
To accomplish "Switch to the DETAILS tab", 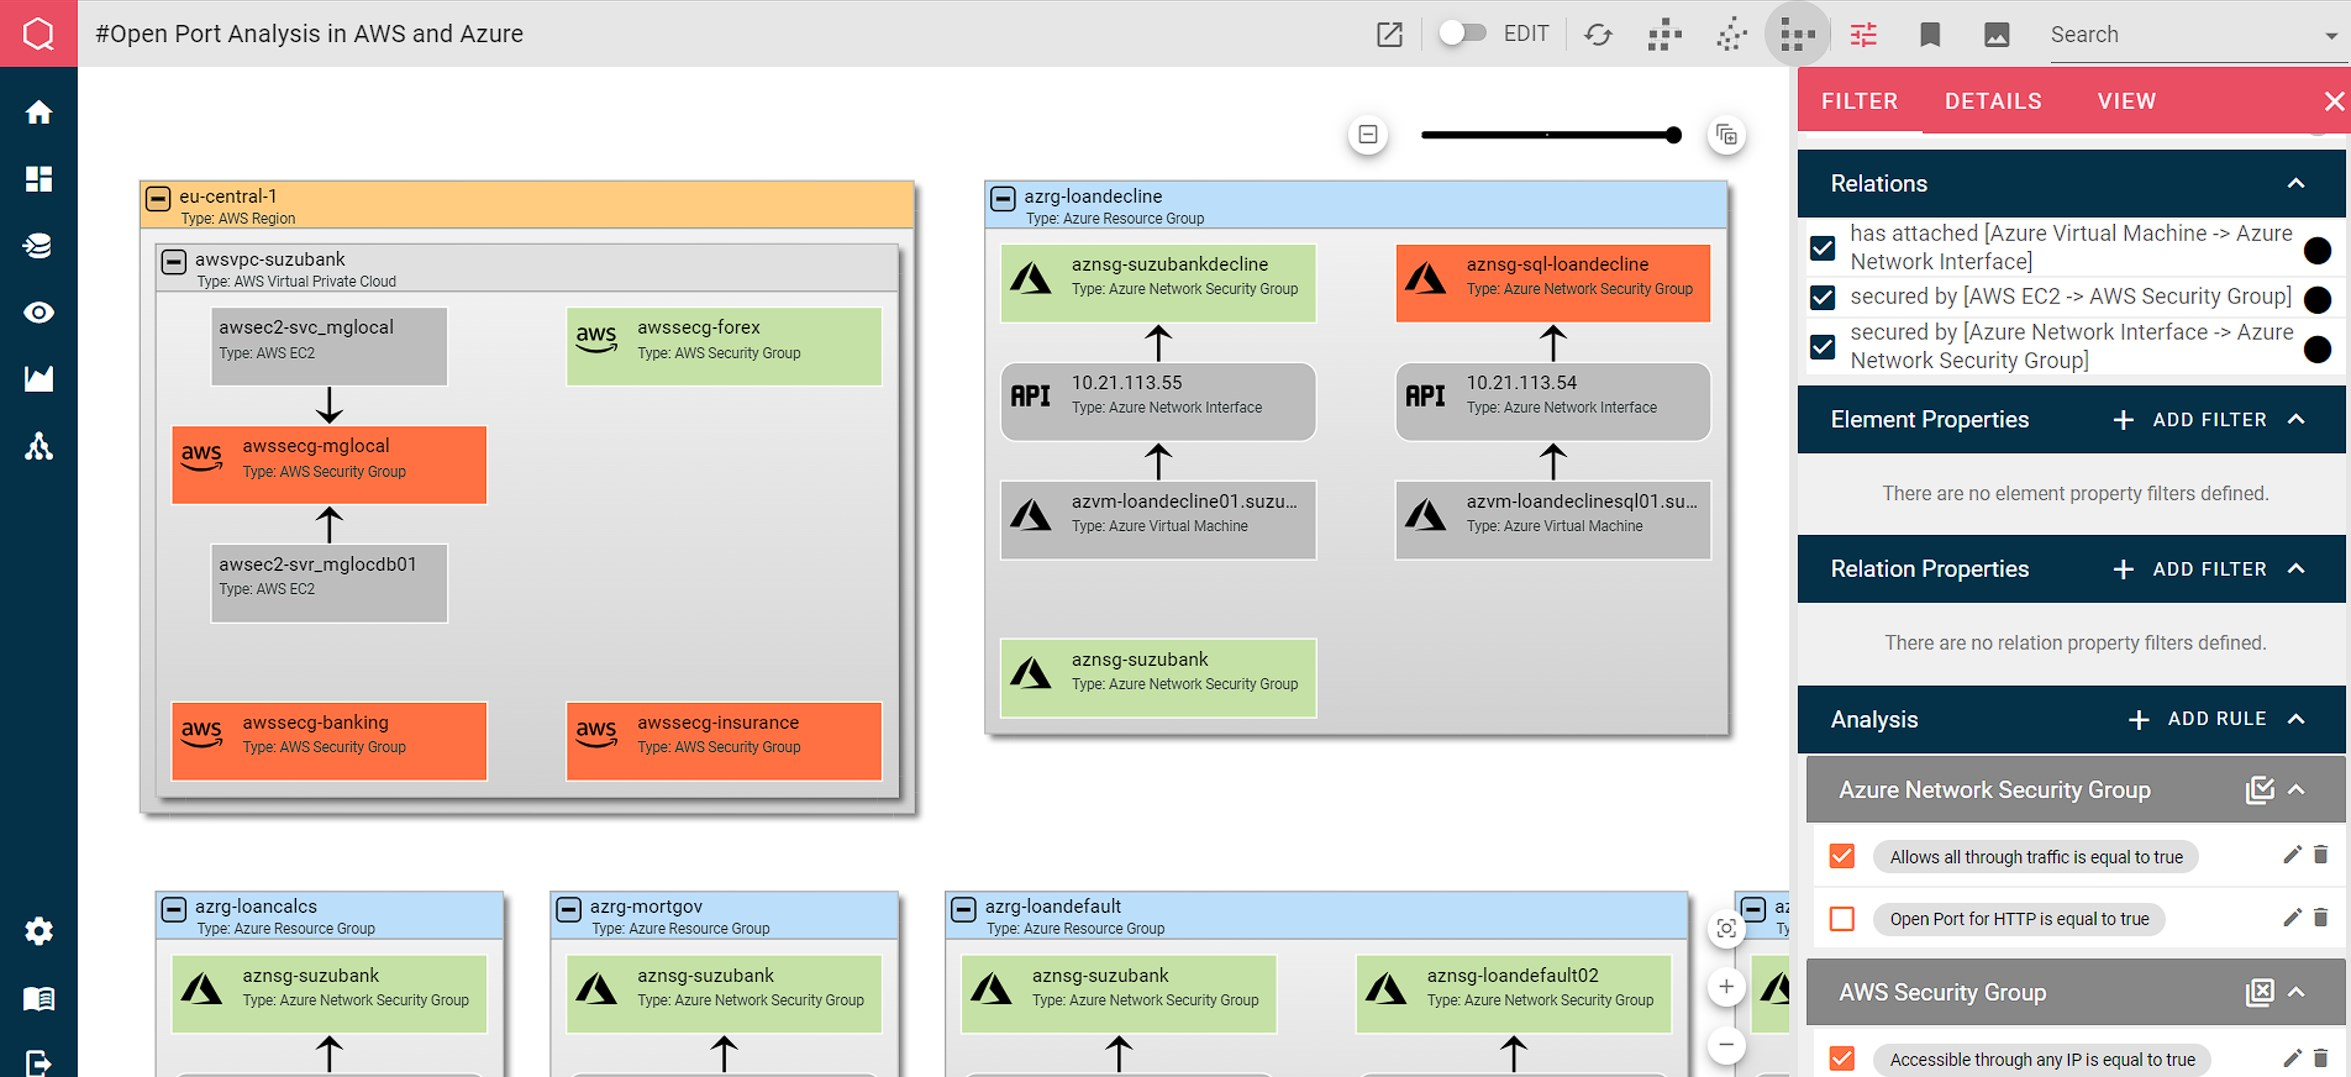I will [1992, 101].
